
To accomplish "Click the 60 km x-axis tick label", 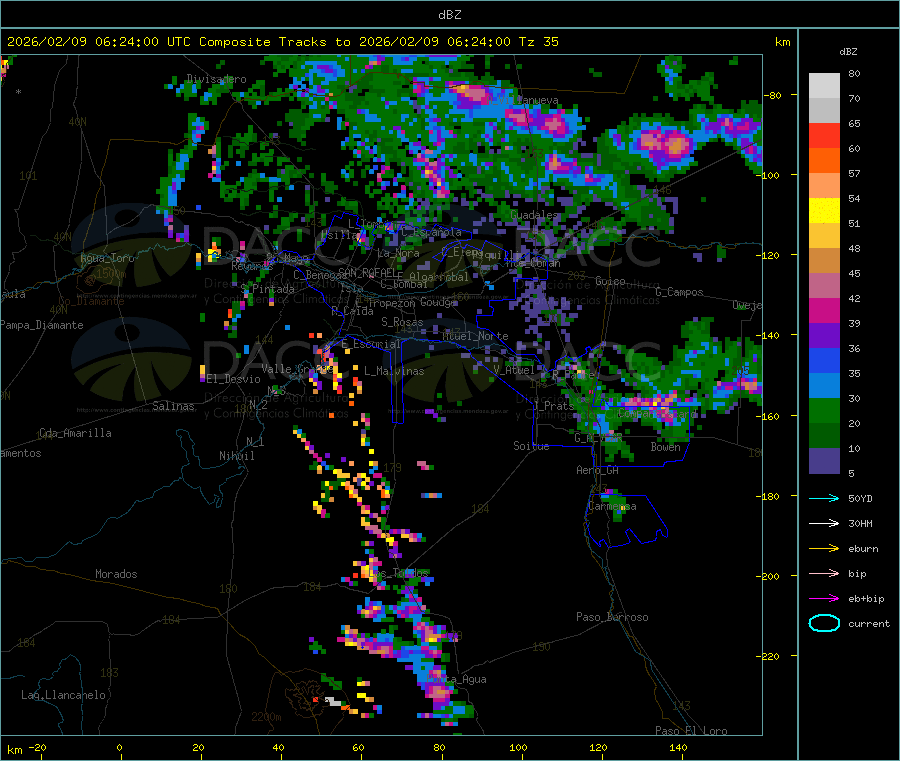I will pos(358,747).
